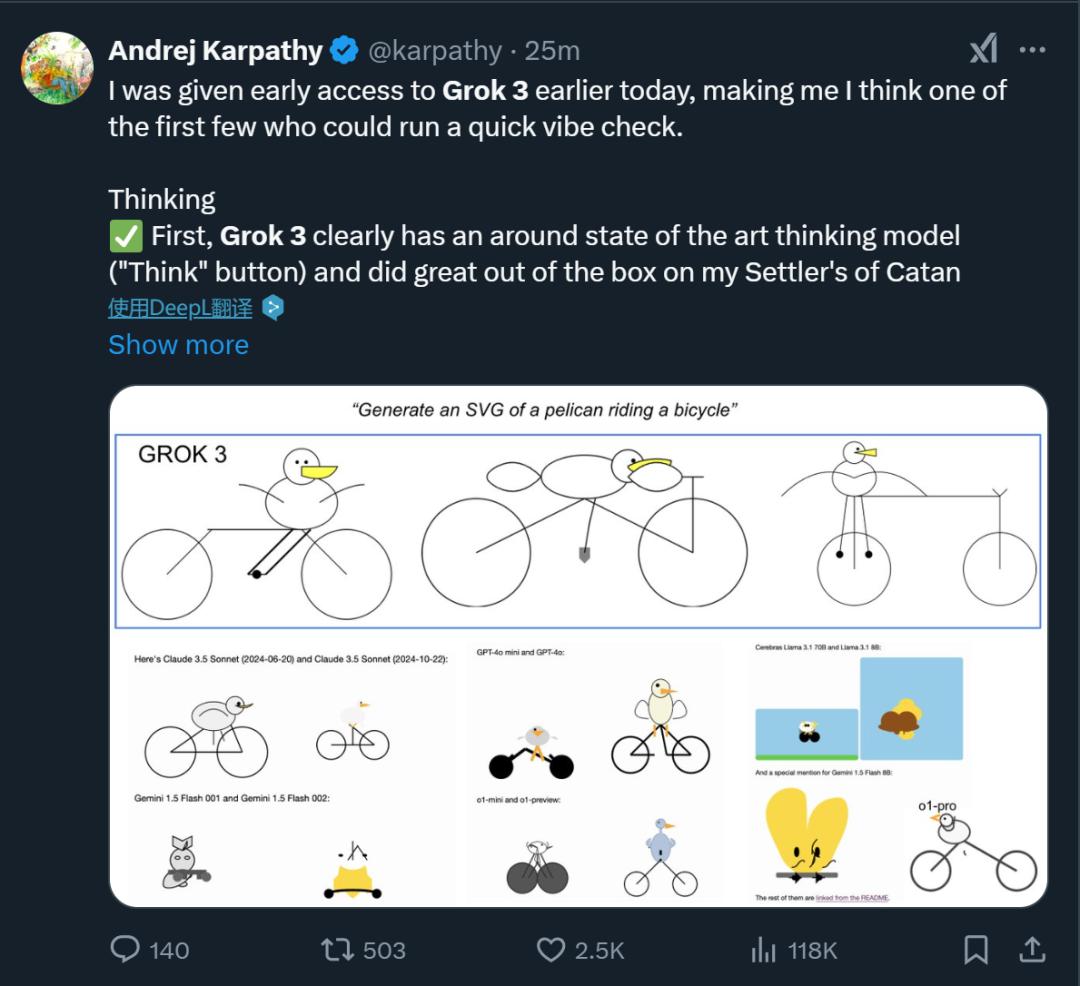Click the reply speech bubble icon
Viewport: 1080px width, 986px height.
coord(125,949)
